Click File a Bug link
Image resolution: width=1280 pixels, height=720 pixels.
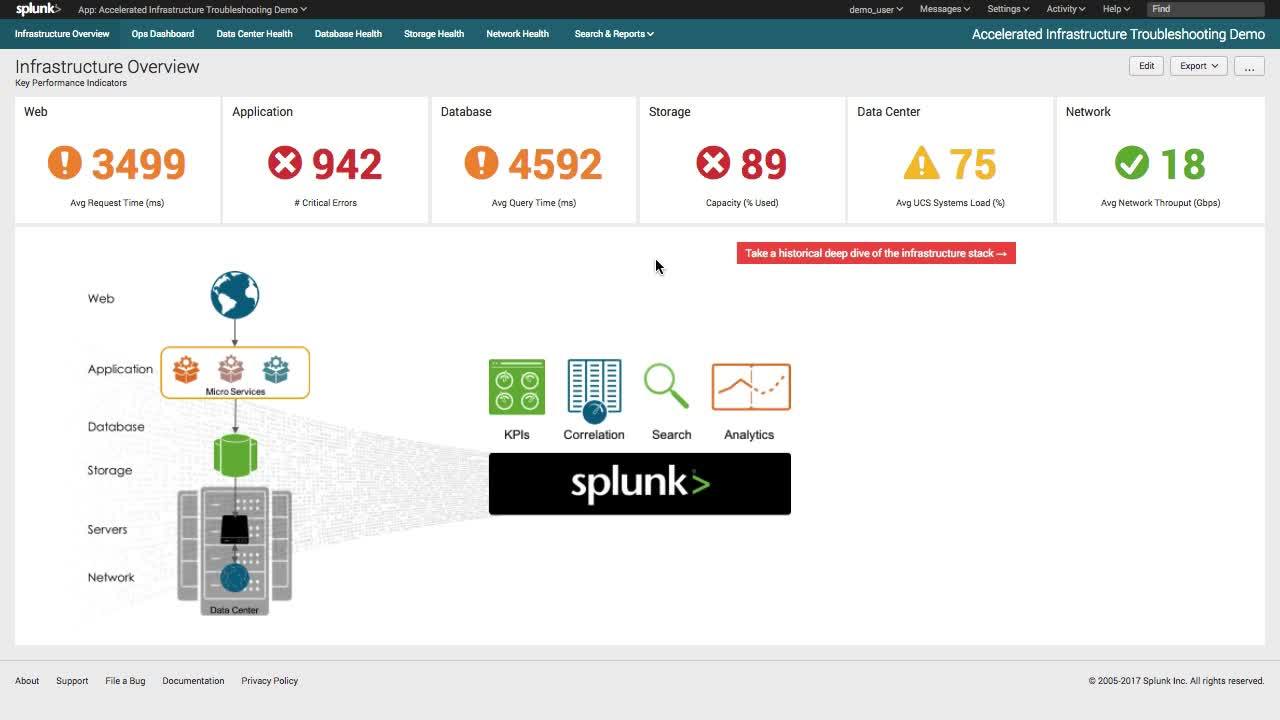125,681
